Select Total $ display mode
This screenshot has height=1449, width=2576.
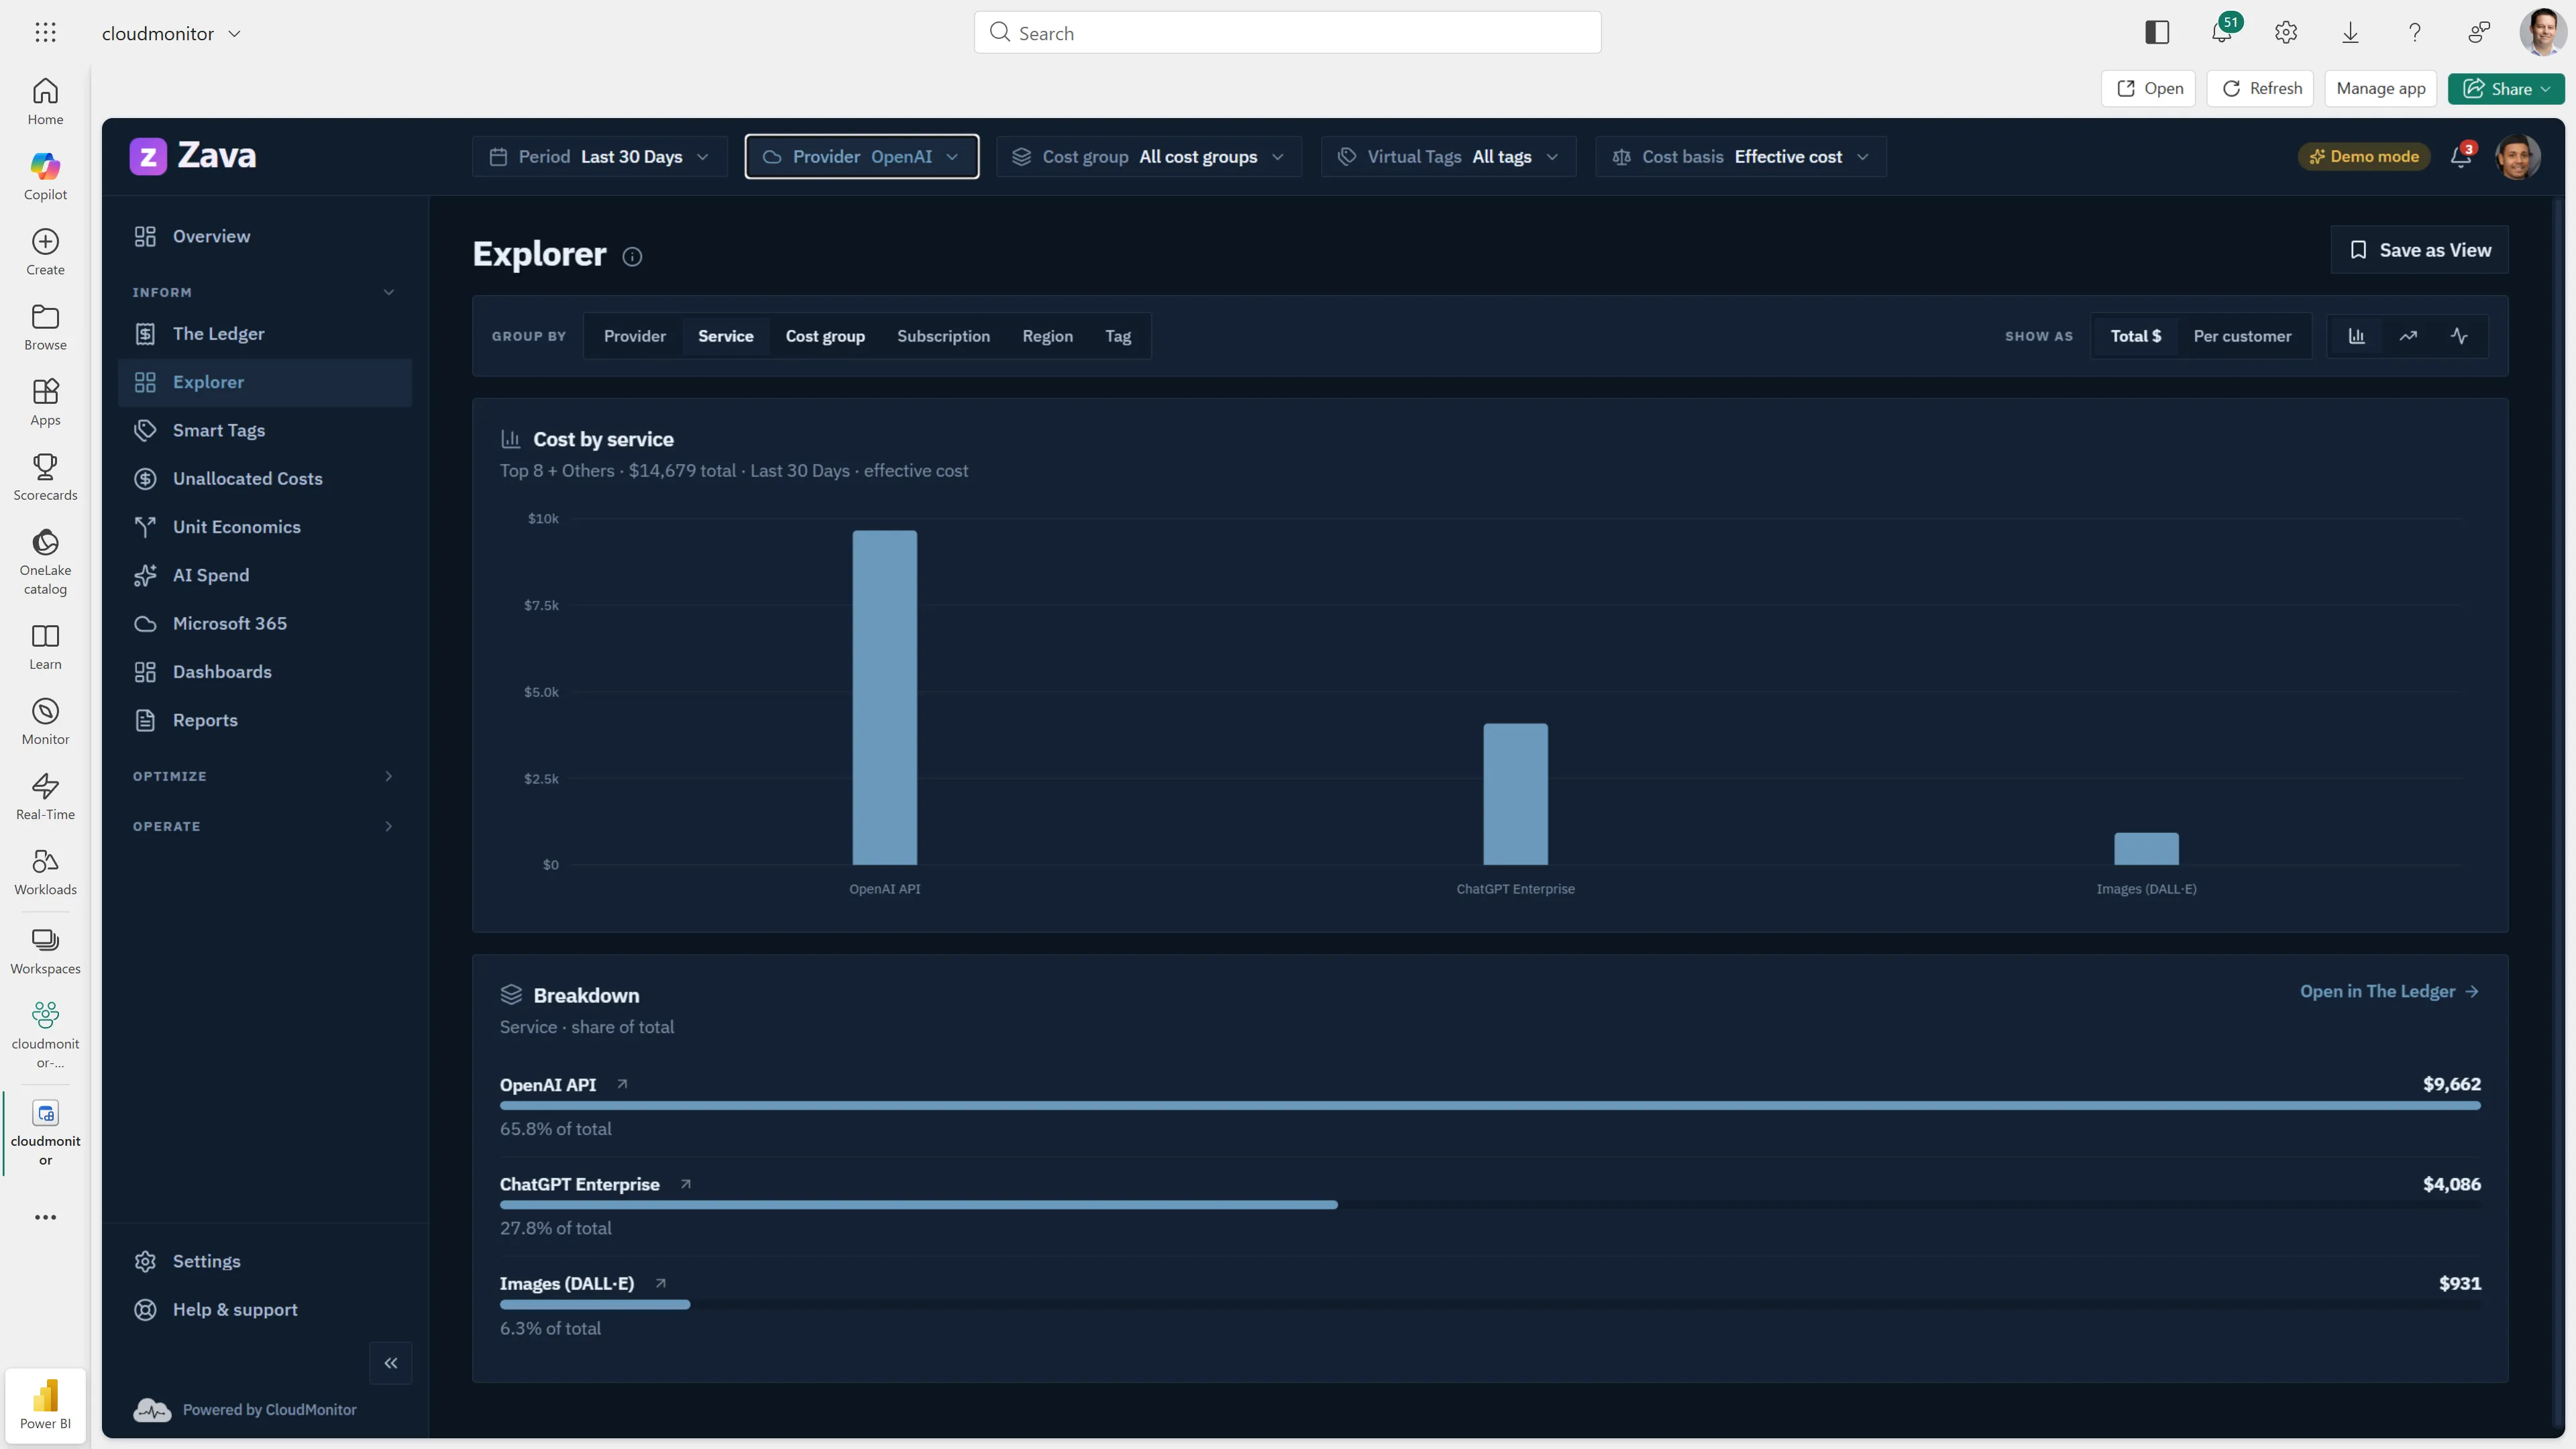[x=2136, y=336]
